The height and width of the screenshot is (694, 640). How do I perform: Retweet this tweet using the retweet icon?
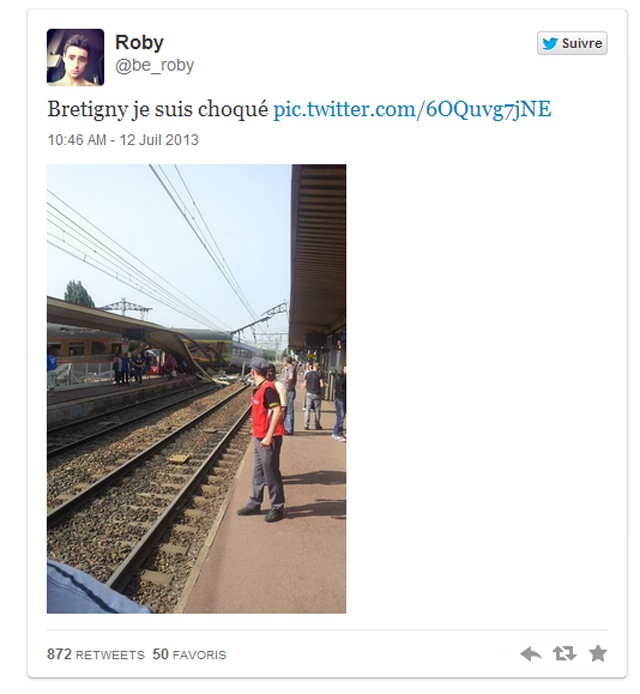pos(564,654)
